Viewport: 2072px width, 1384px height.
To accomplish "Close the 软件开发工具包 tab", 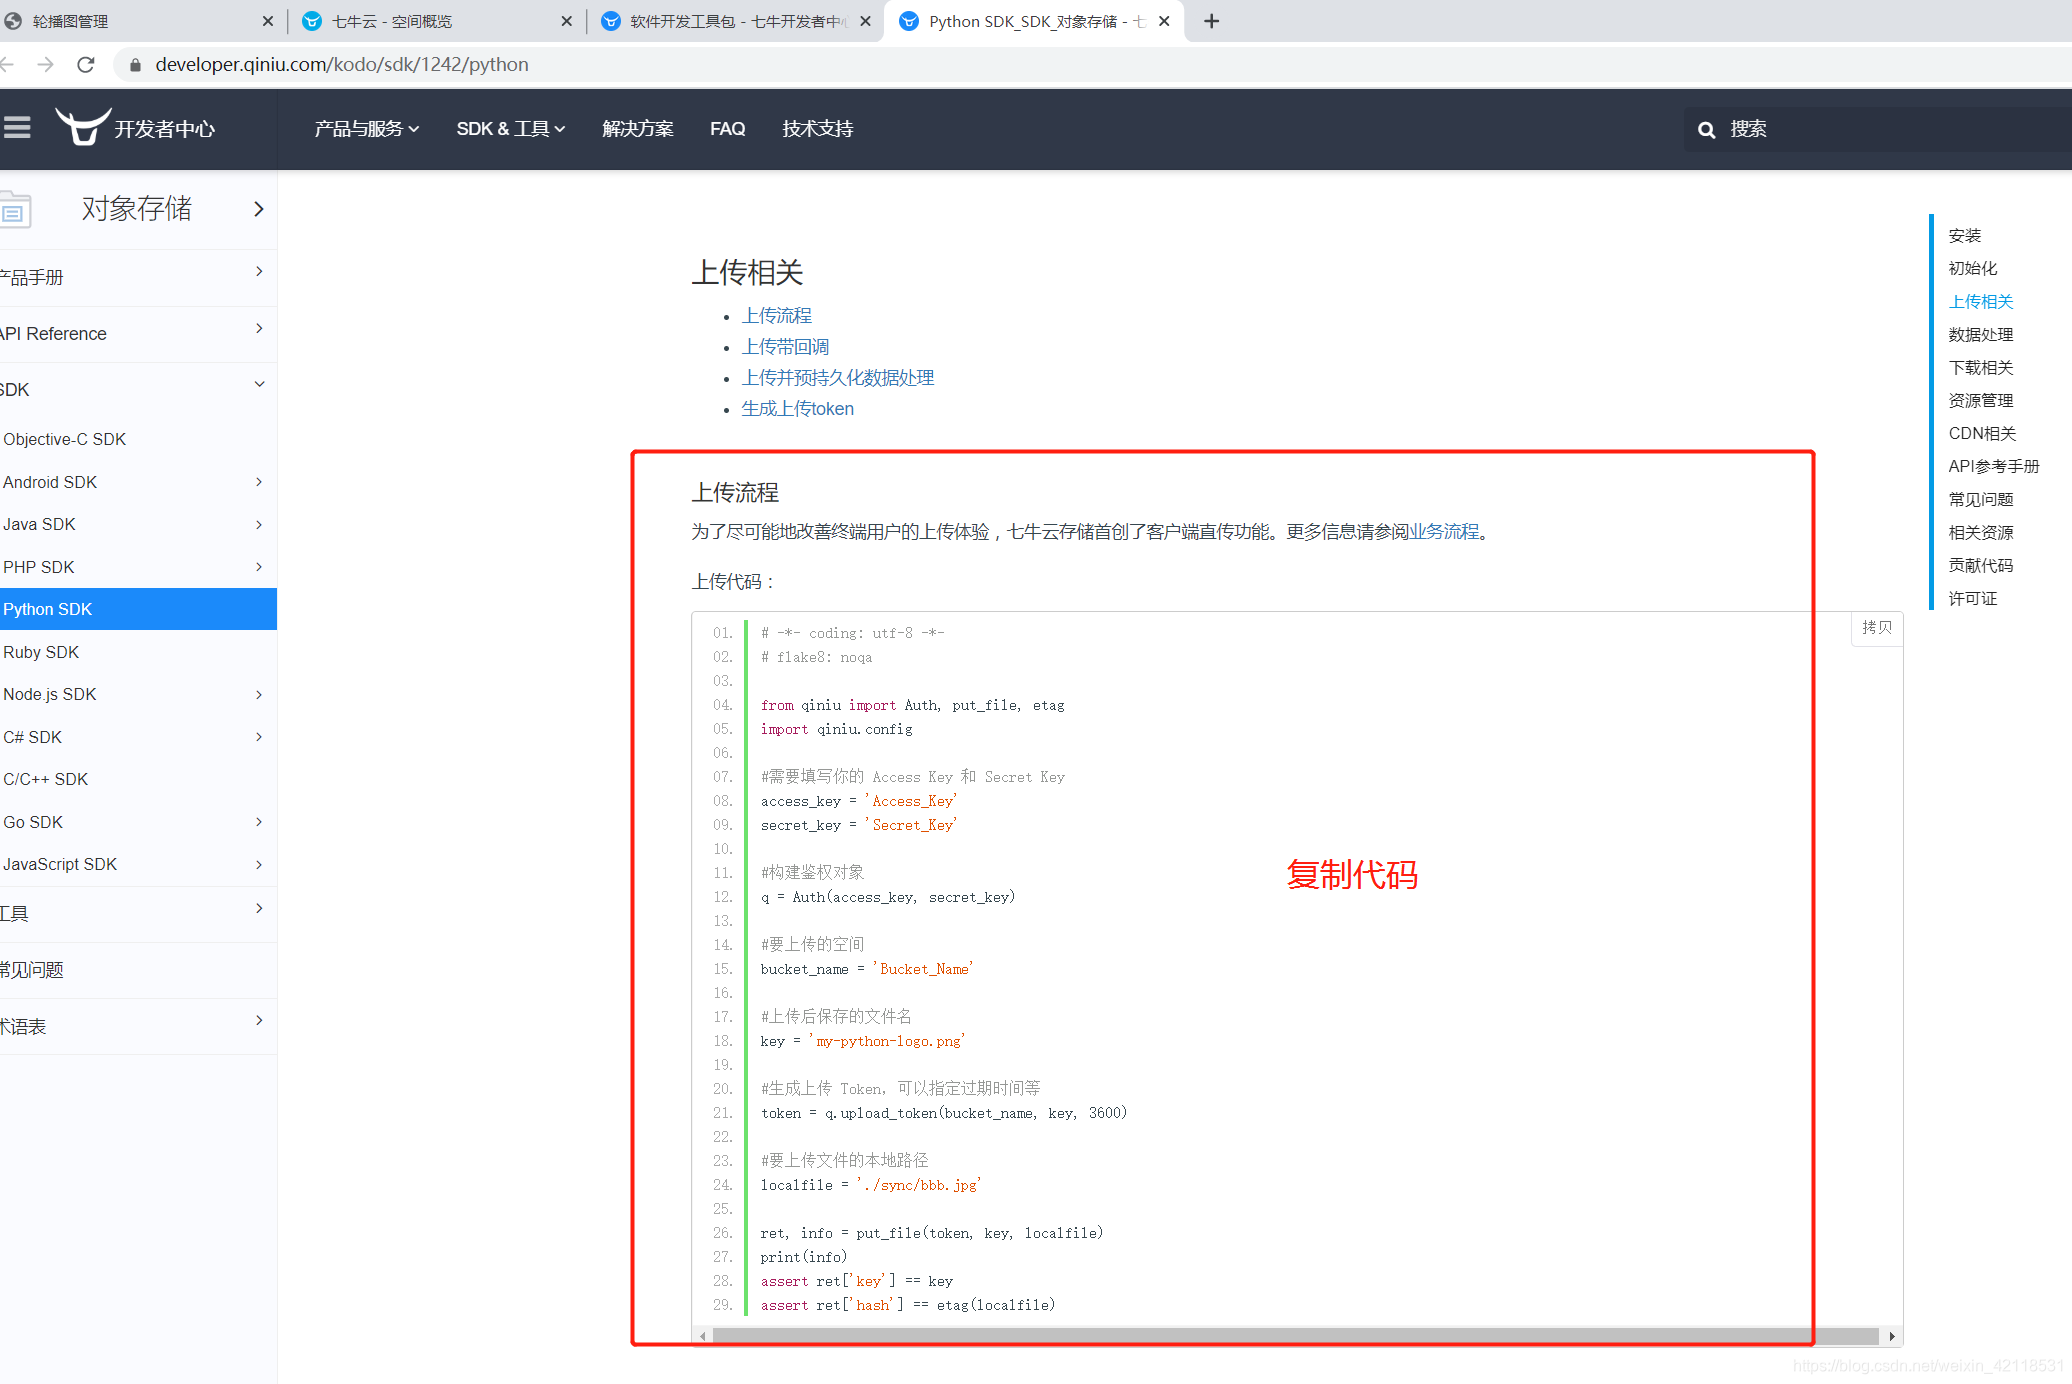I will pyautogui.click(x=865, y=21).
